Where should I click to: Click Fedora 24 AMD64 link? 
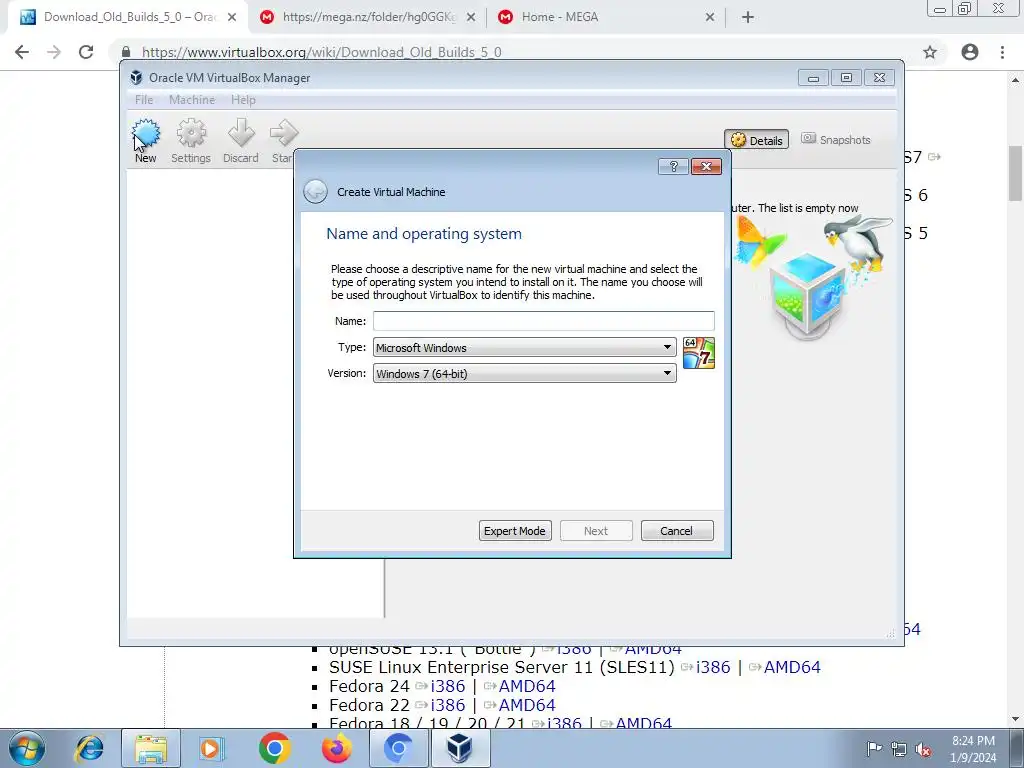click(x=526, y=686)
